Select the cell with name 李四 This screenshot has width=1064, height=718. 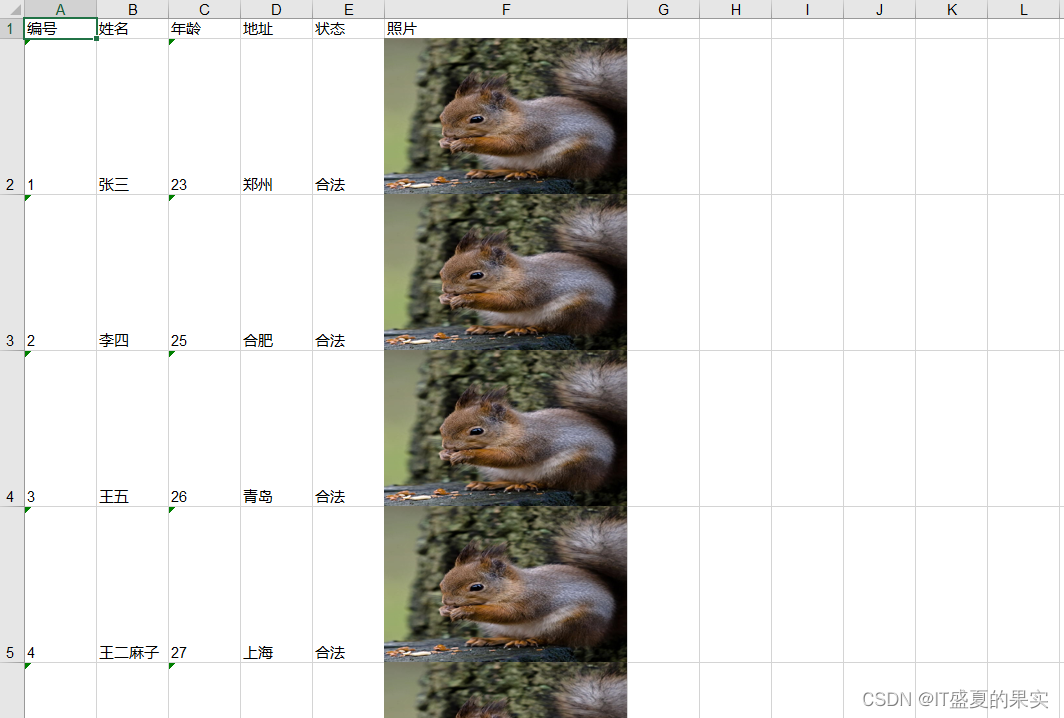pos(132,273)
